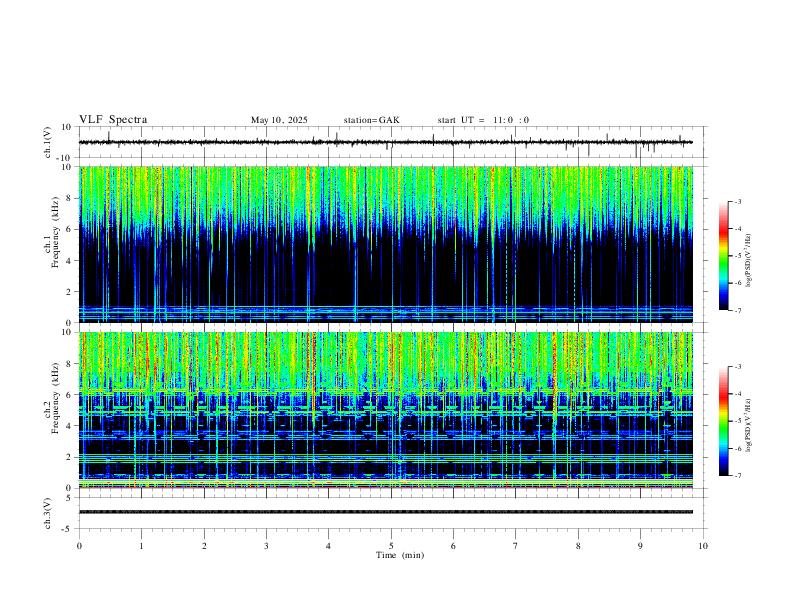
Task: Click the ch.3 voltage waveform band
Action: tap(385, 512)
